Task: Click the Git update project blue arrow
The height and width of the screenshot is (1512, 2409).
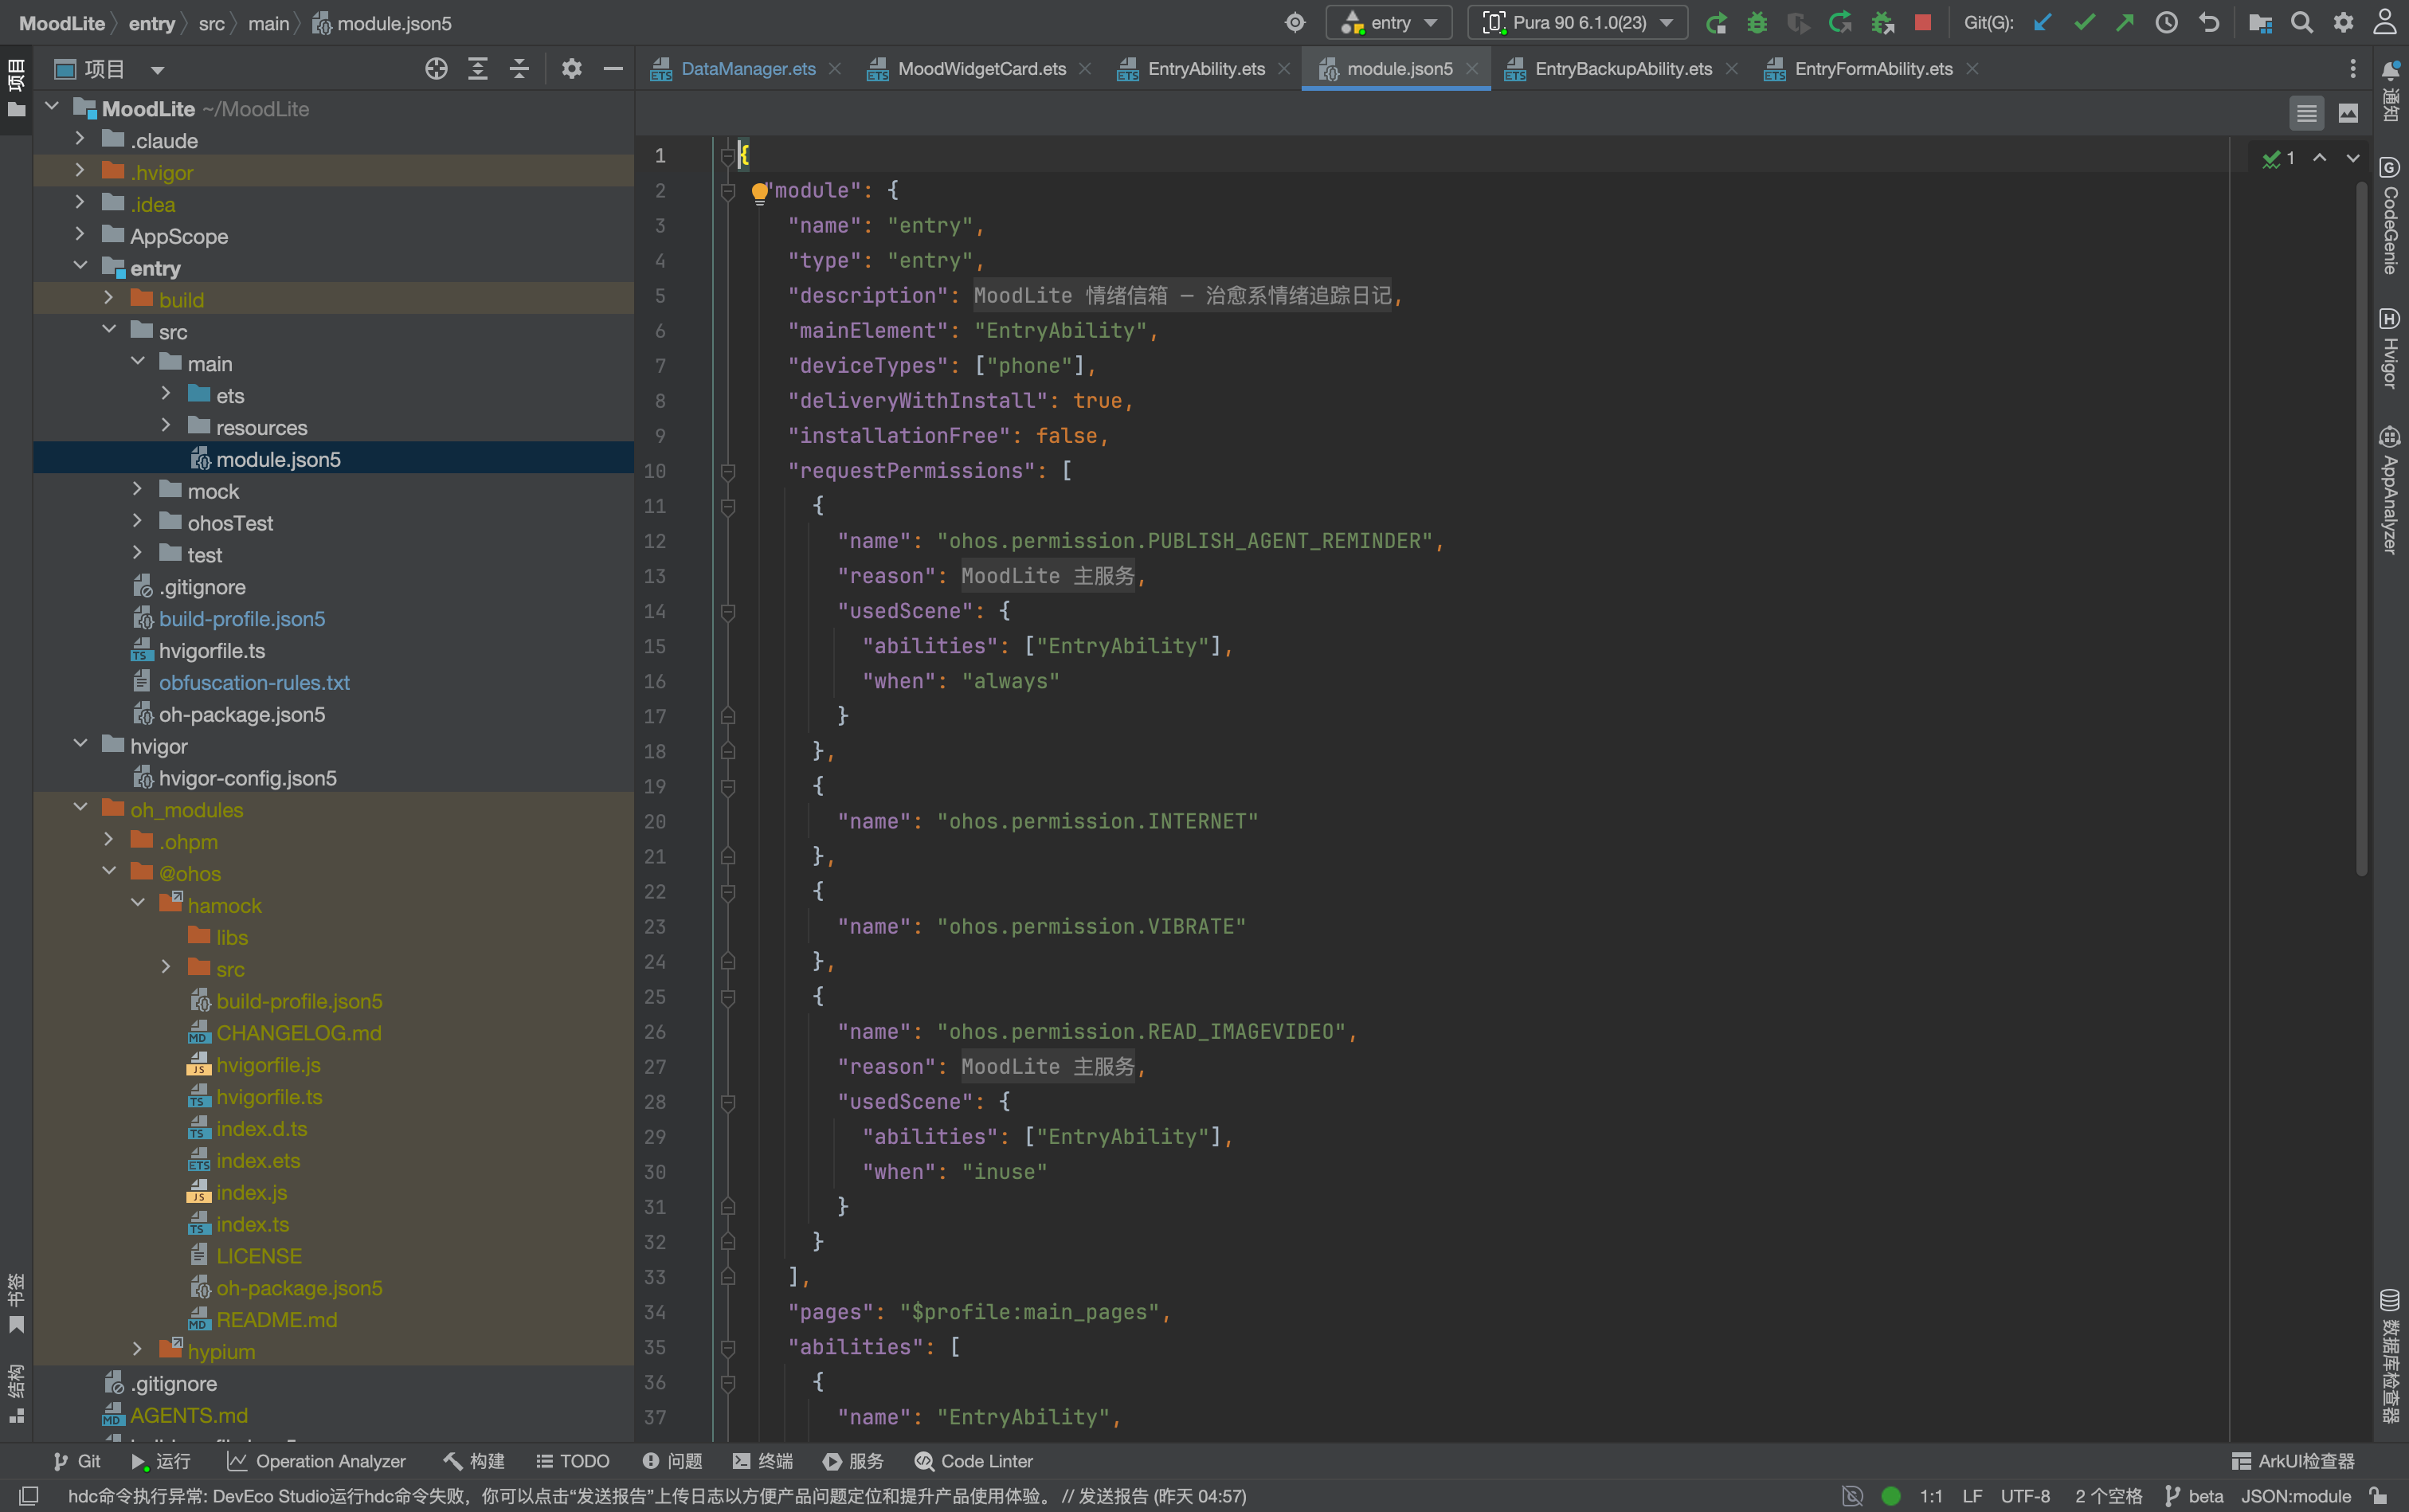Action: point(2042,23)
